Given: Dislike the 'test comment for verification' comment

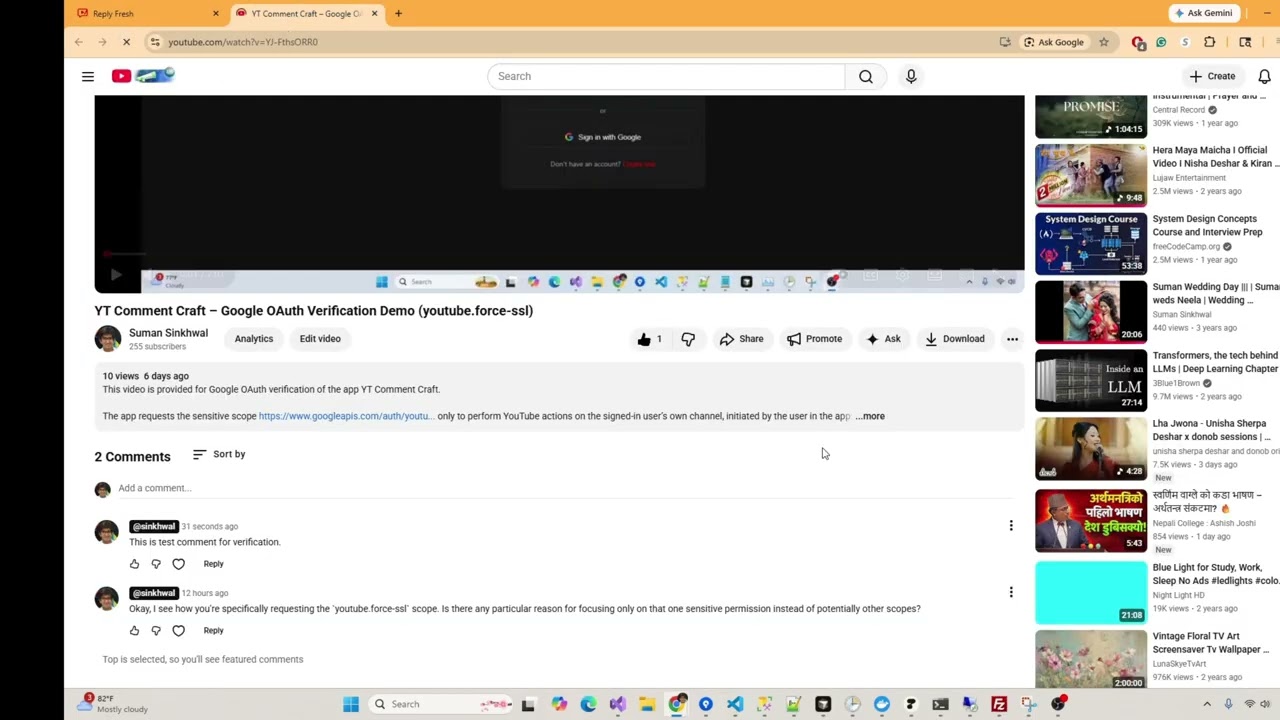Looking at the screenshot, I should (156, 564).
